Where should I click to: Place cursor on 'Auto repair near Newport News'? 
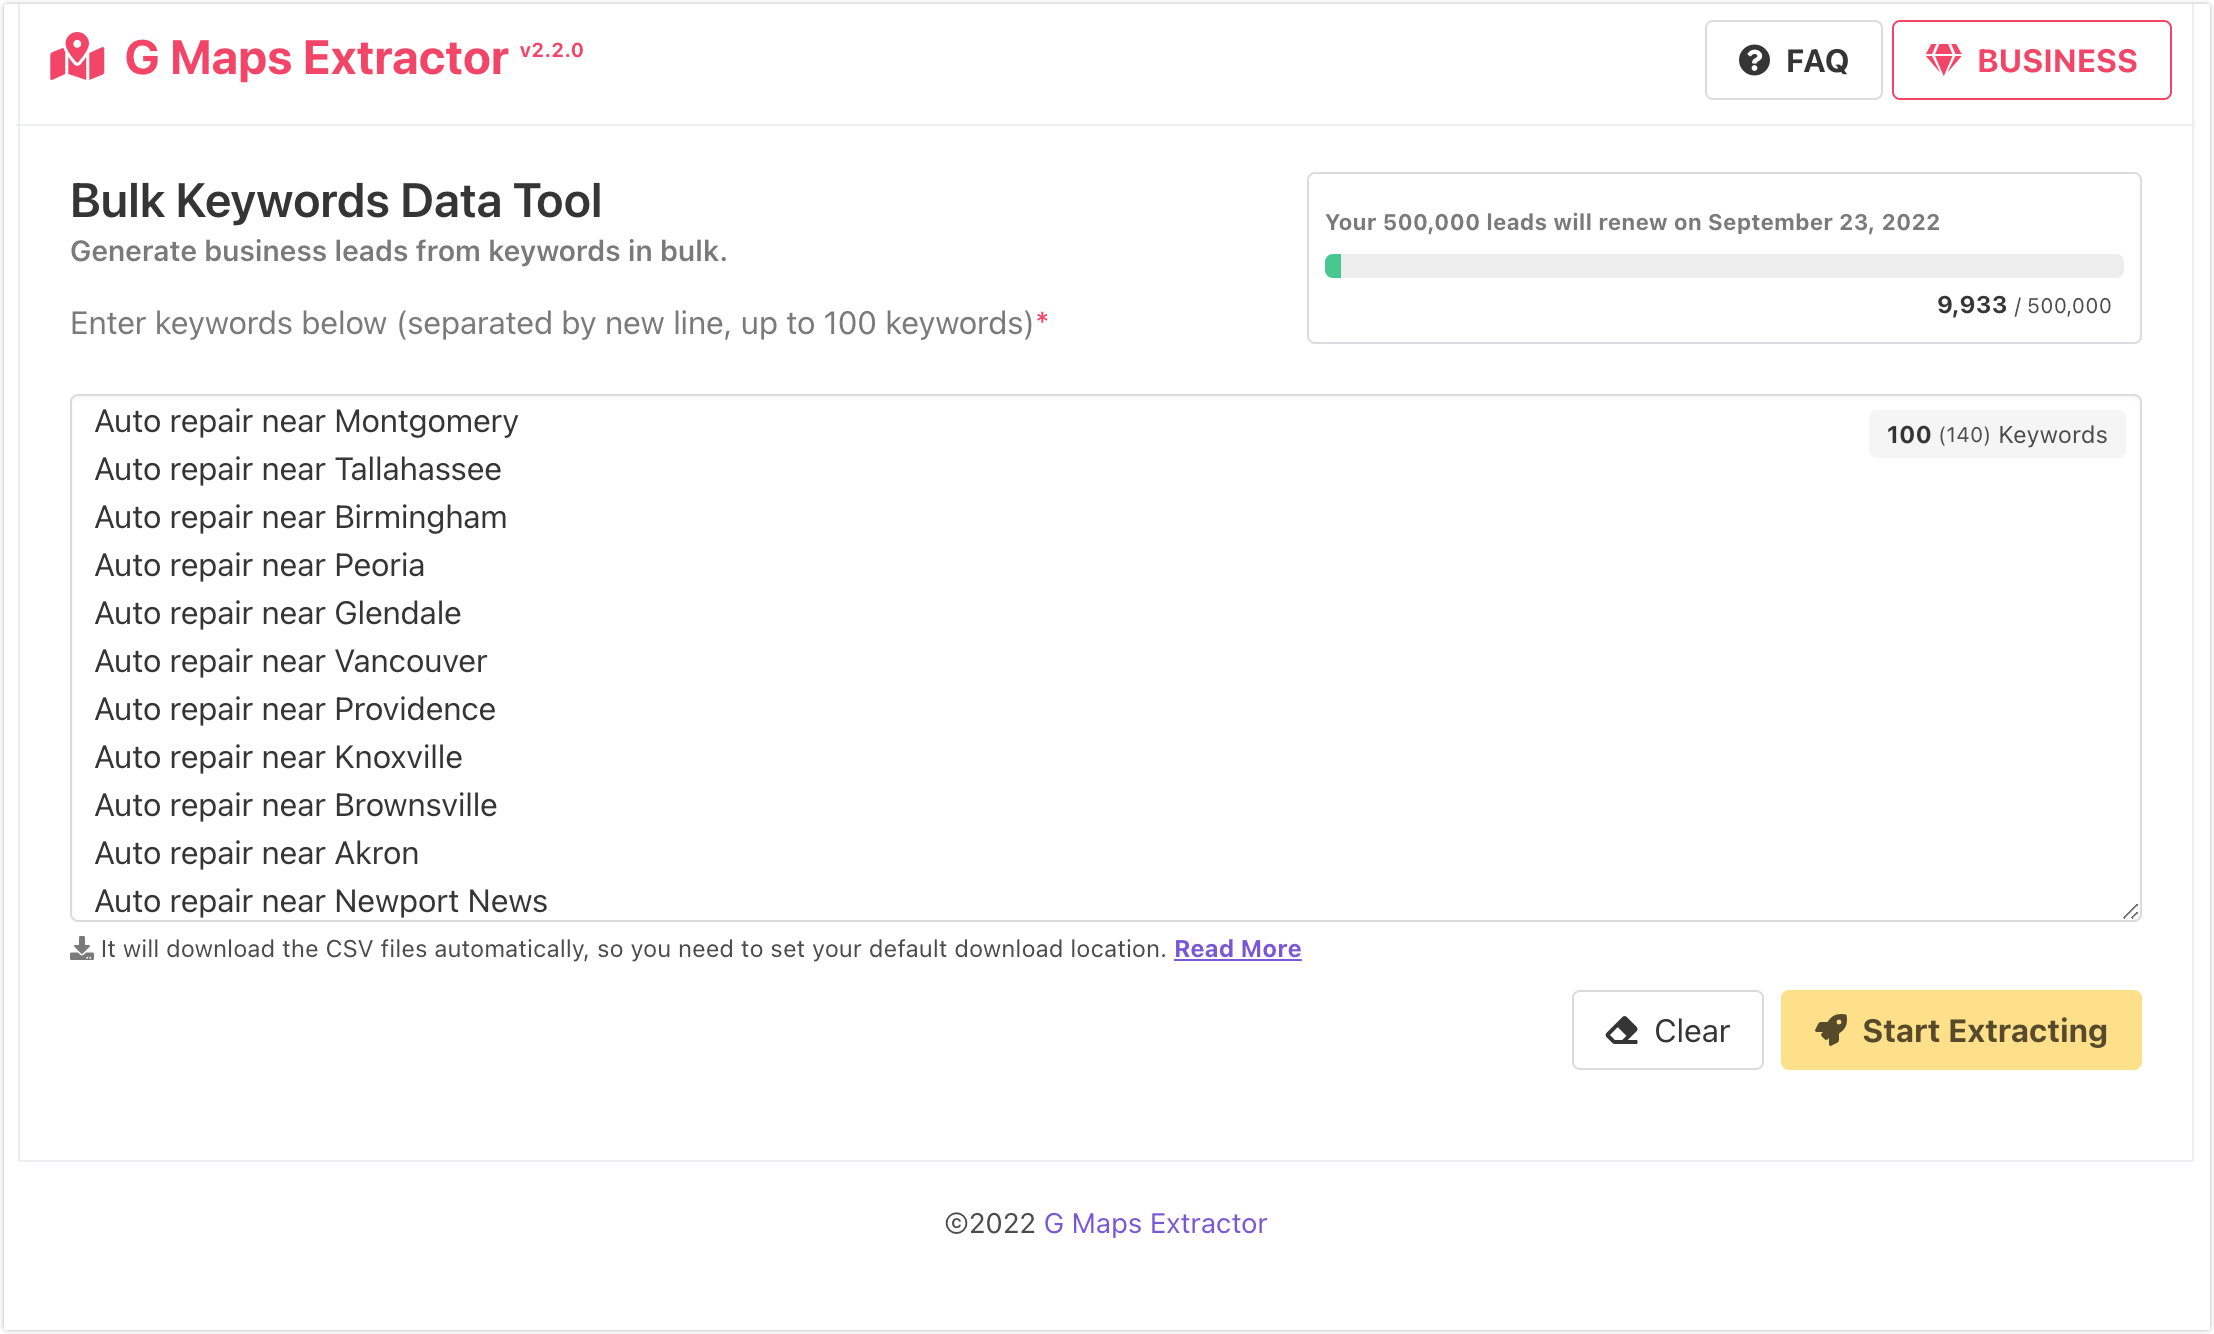coord(320,901)
